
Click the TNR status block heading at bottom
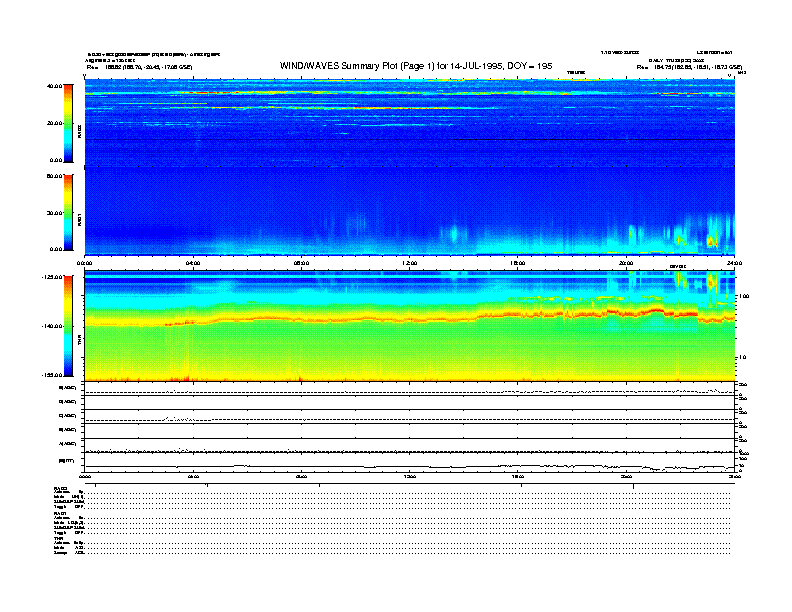click(x=58, y=538)
